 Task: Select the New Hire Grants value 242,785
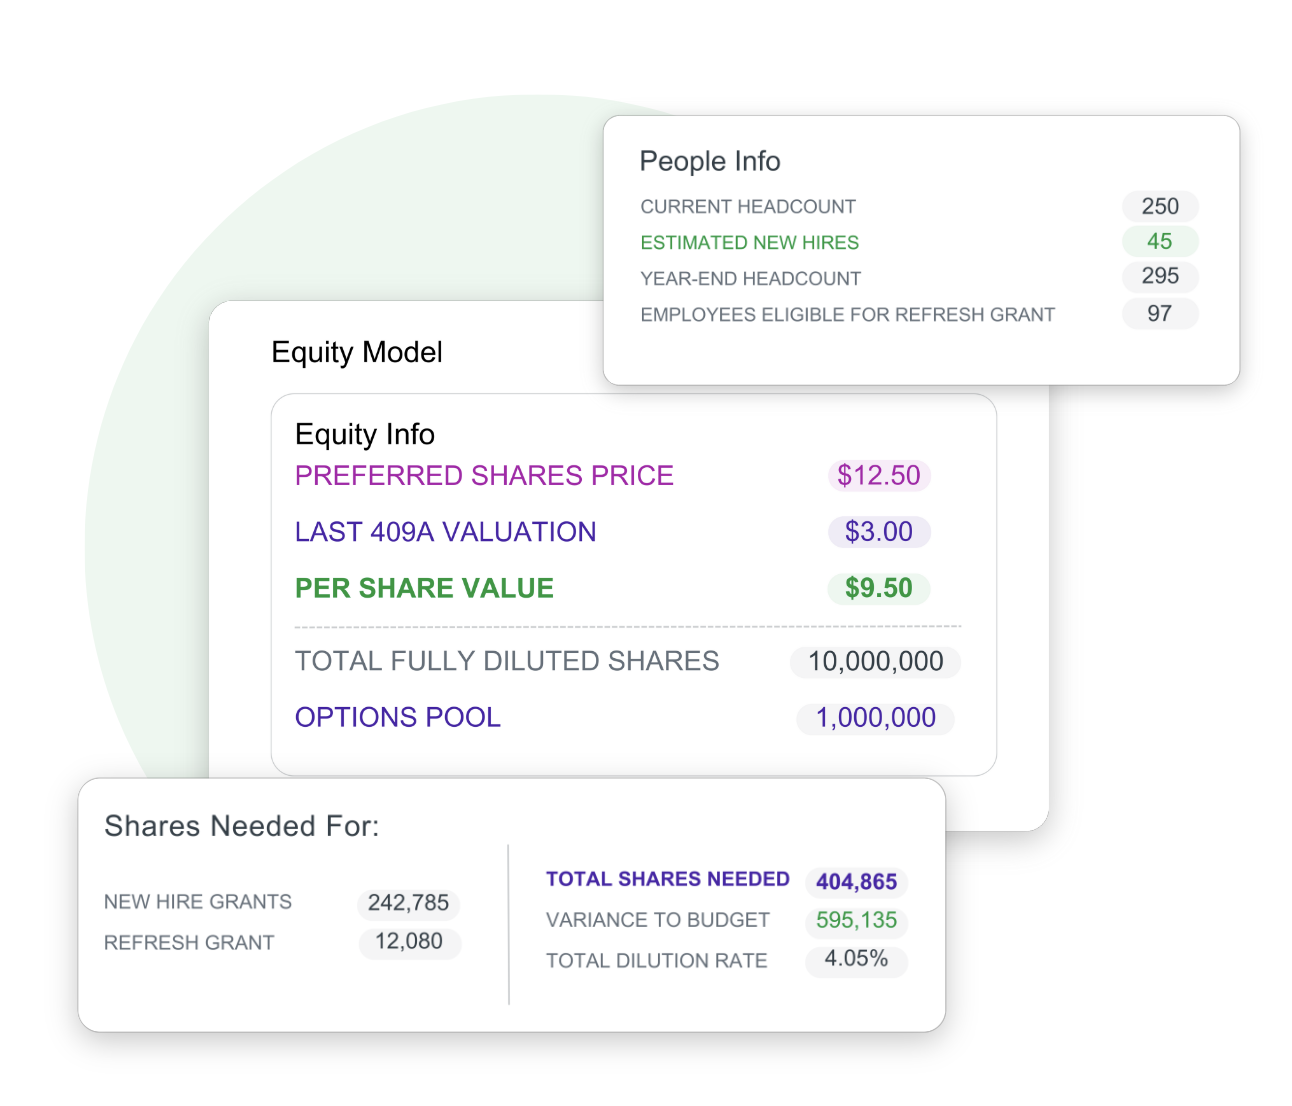[408, 903]
